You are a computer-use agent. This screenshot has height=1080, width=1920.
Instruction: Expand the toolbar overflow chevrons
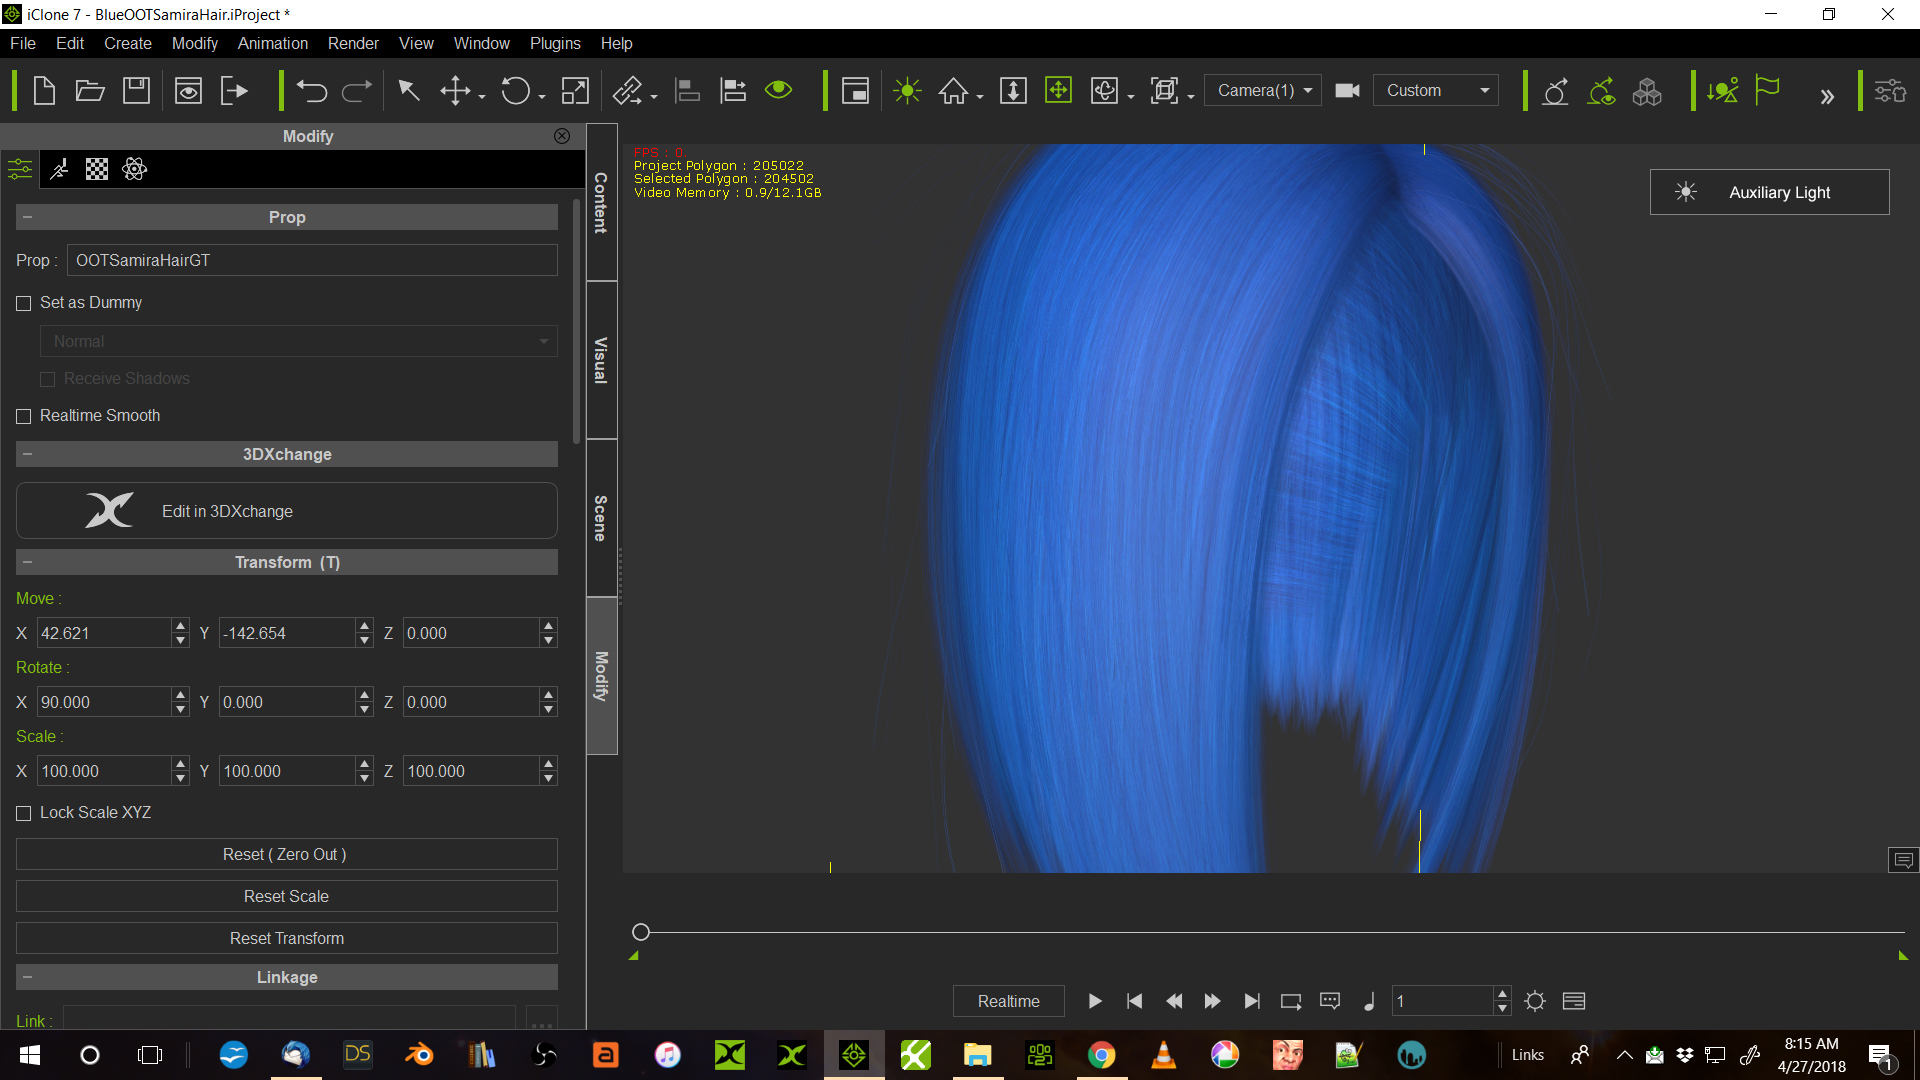point(1827,97)
